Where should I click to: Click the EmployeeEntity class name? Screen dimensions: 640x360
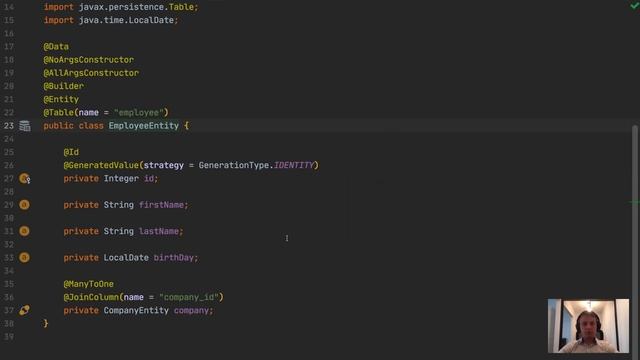[x=143, y=126]
